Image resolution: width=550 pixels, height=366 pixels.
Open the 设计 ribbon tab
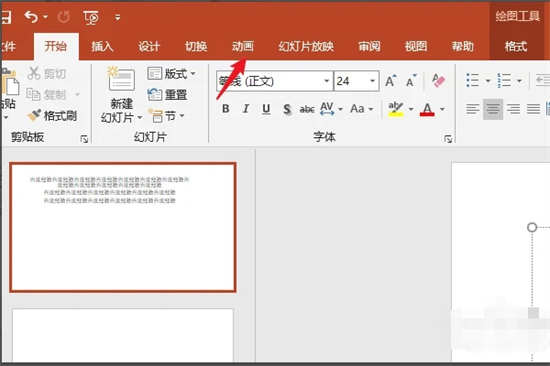tap(149, 46)
